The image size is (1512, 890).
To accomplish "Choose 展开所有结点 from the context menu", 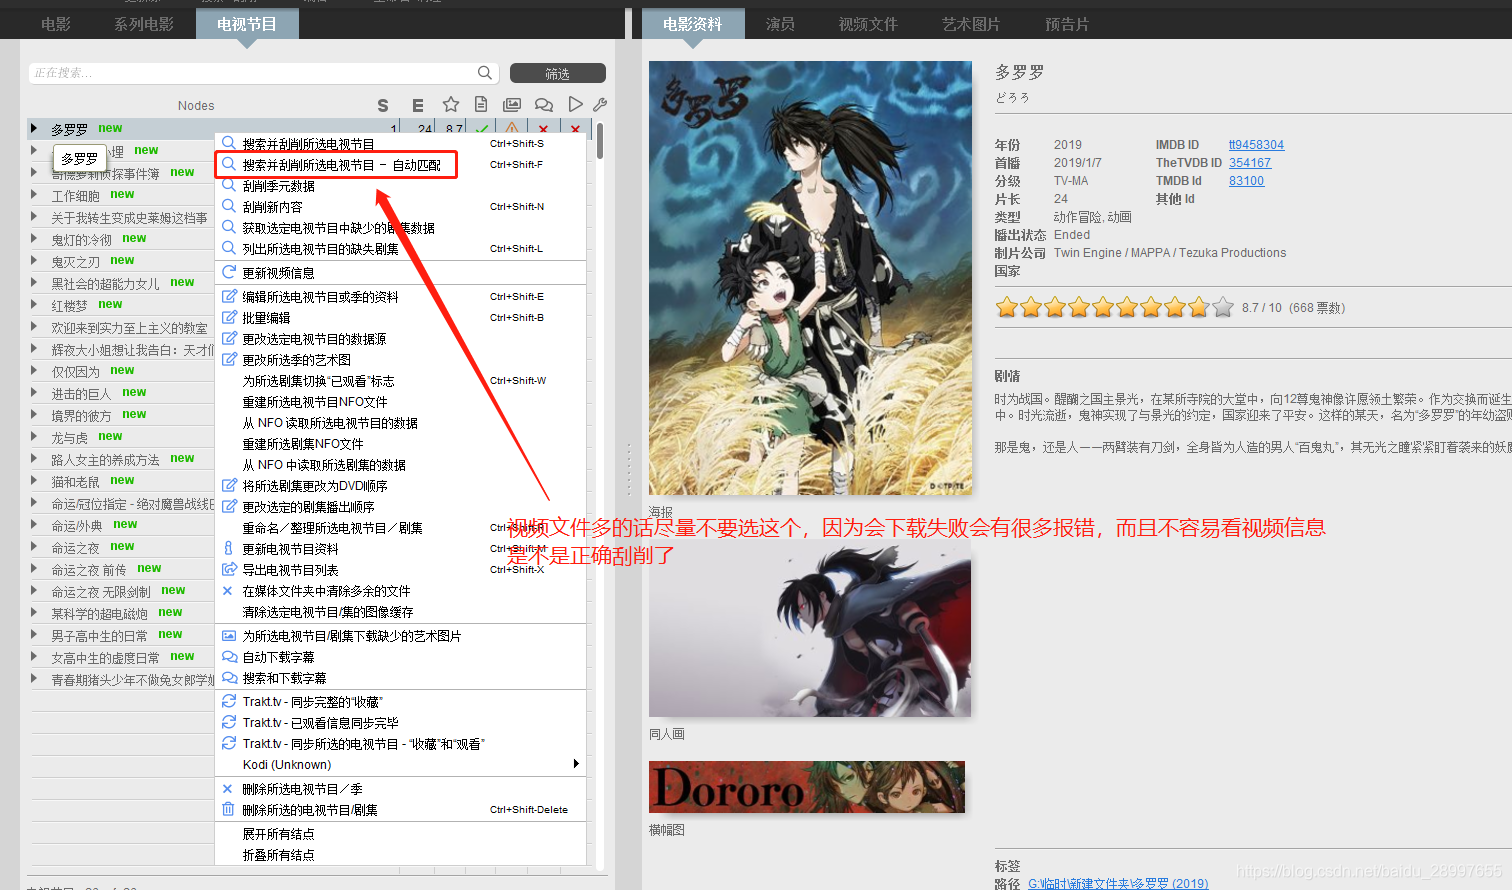I will click(x=278, y=834).
